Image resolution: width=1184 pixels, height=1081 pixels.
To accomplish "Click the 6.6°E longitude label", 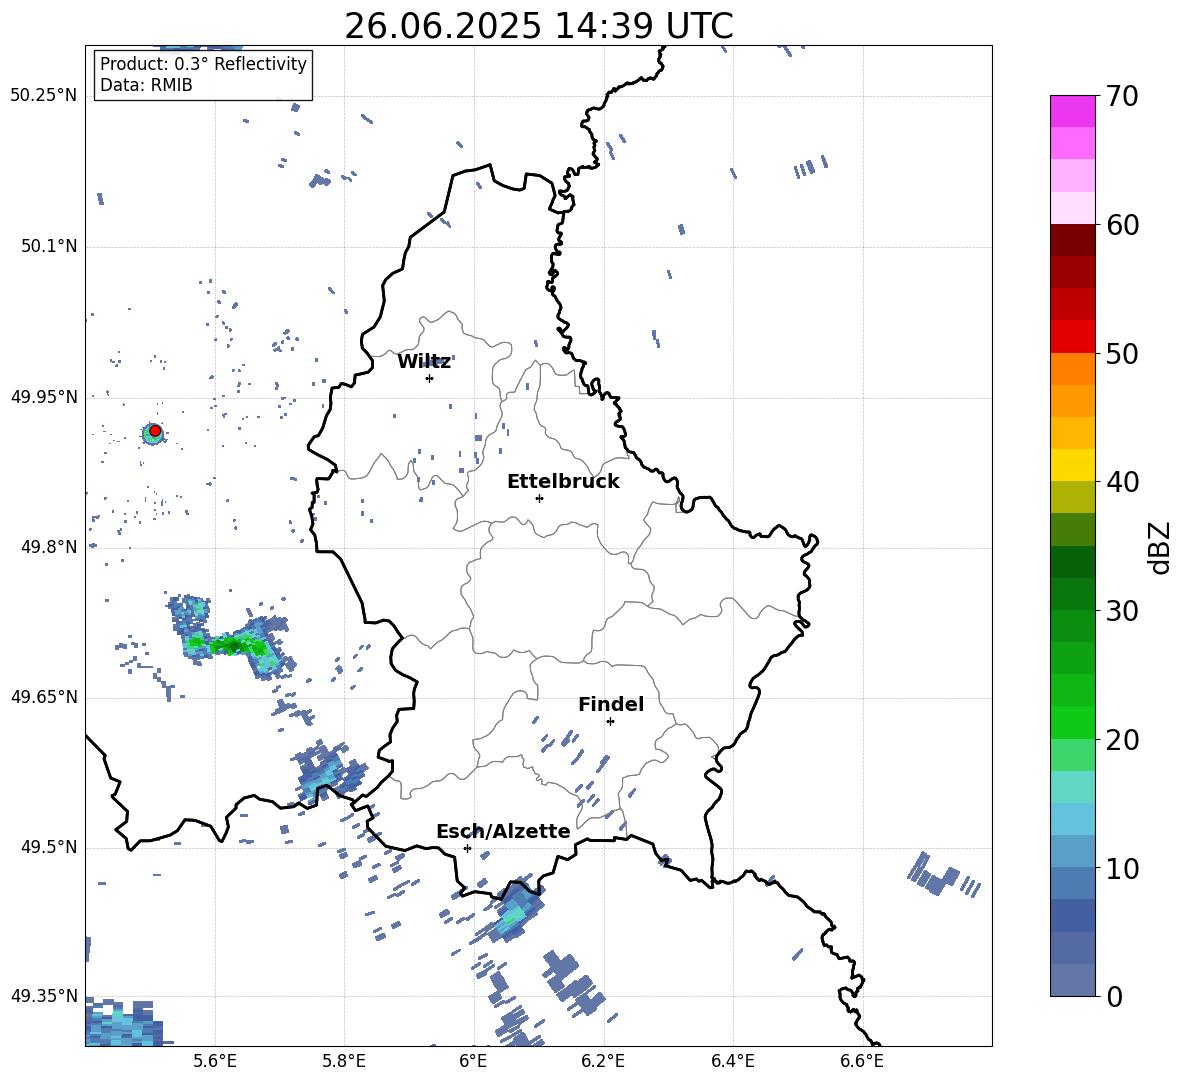I will tap(862, 1061).
